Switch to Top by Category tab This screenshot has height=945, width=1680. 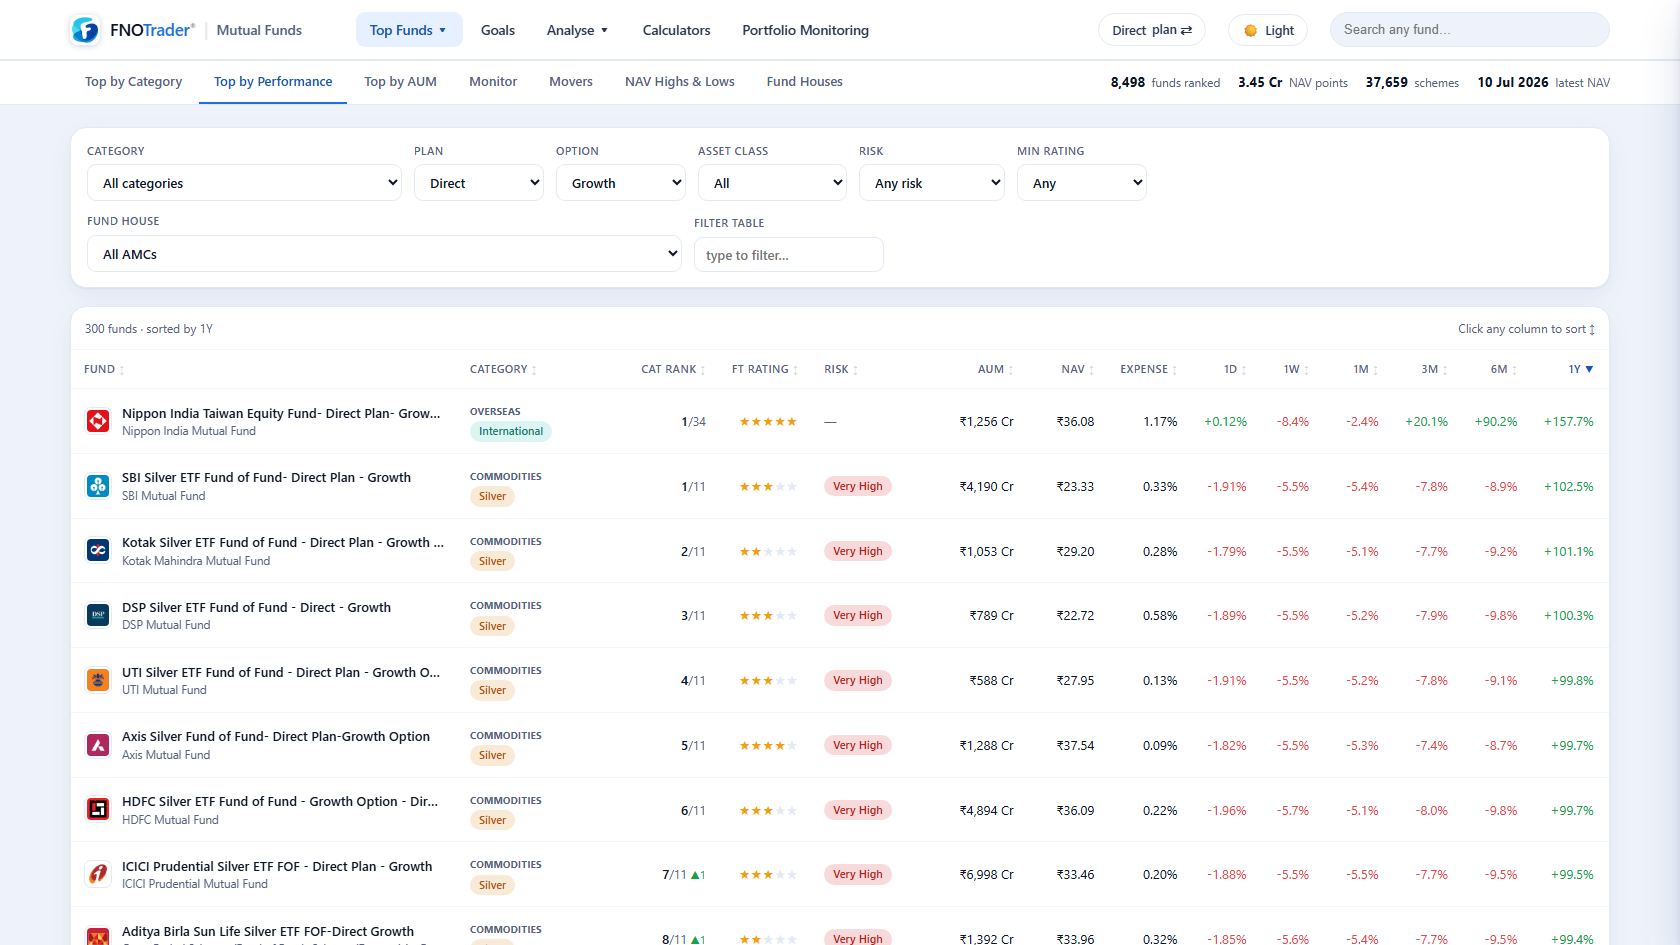[133, 82]
